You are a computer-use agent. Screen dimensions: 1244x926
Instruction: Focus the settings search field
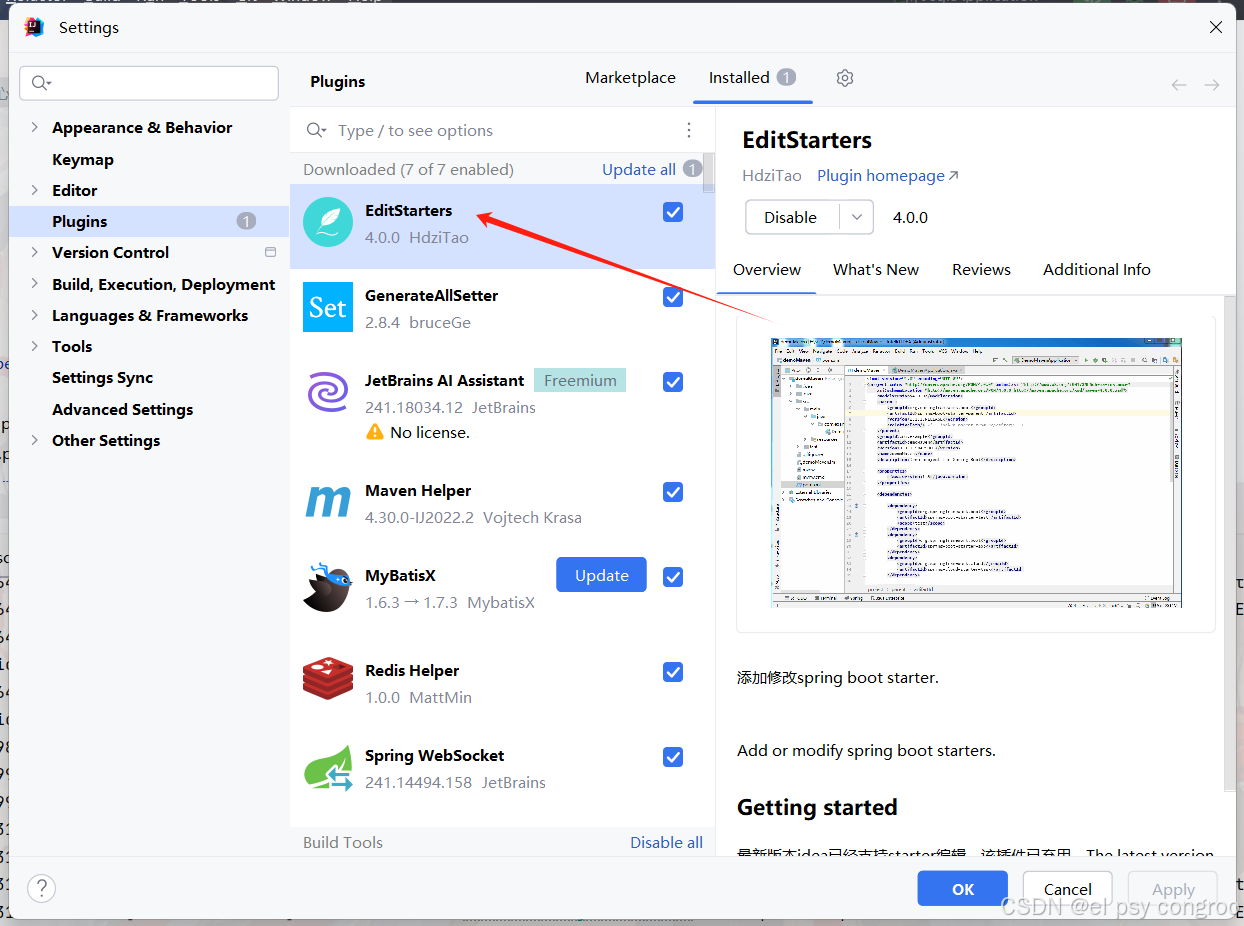point(149,83)
